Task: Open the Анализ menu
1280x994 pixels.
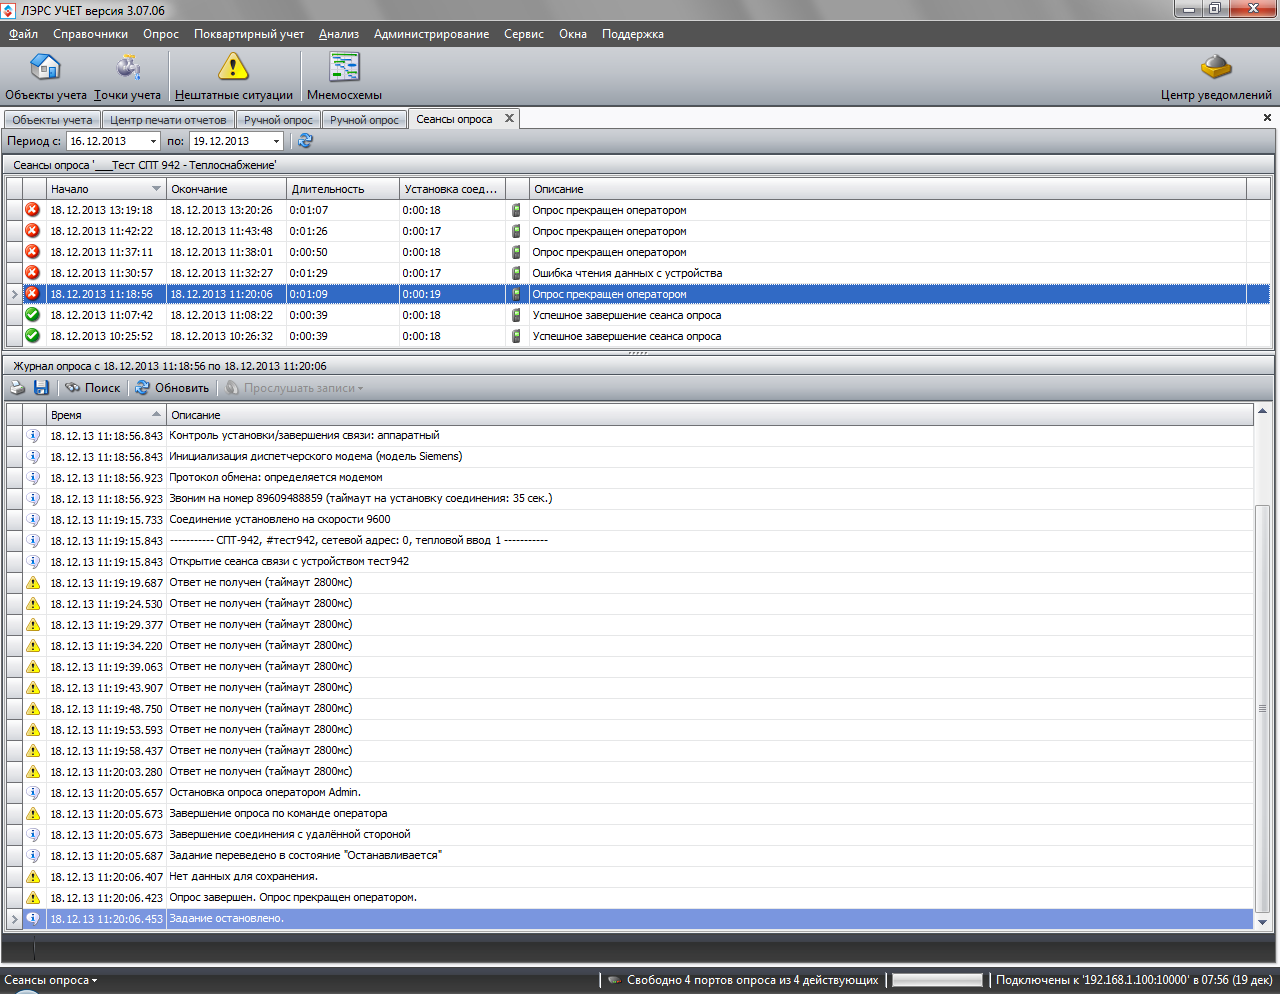Action: (x=339, y=34)
